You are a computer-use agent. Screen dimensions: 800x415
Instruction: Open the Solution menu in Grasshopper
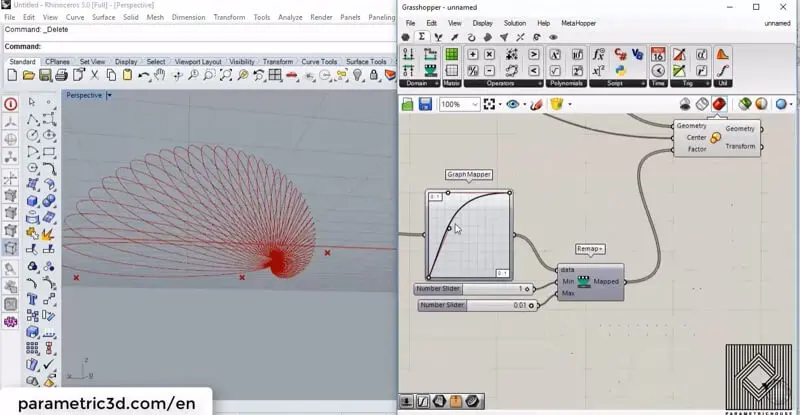pyautogui.click(x=514, y=23)
